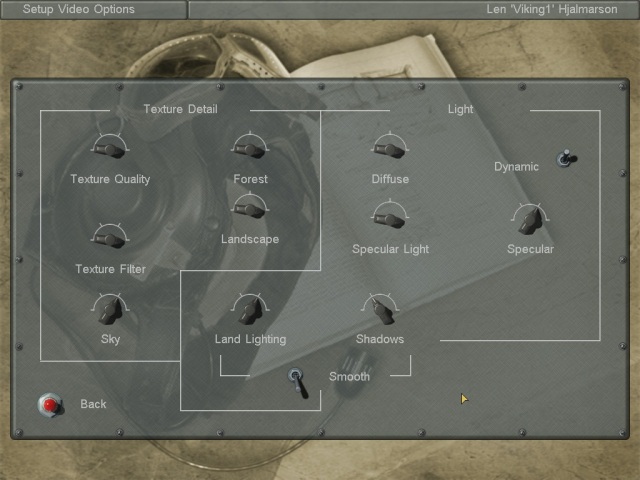Click the Landscape detail knob

click(249, 209)
